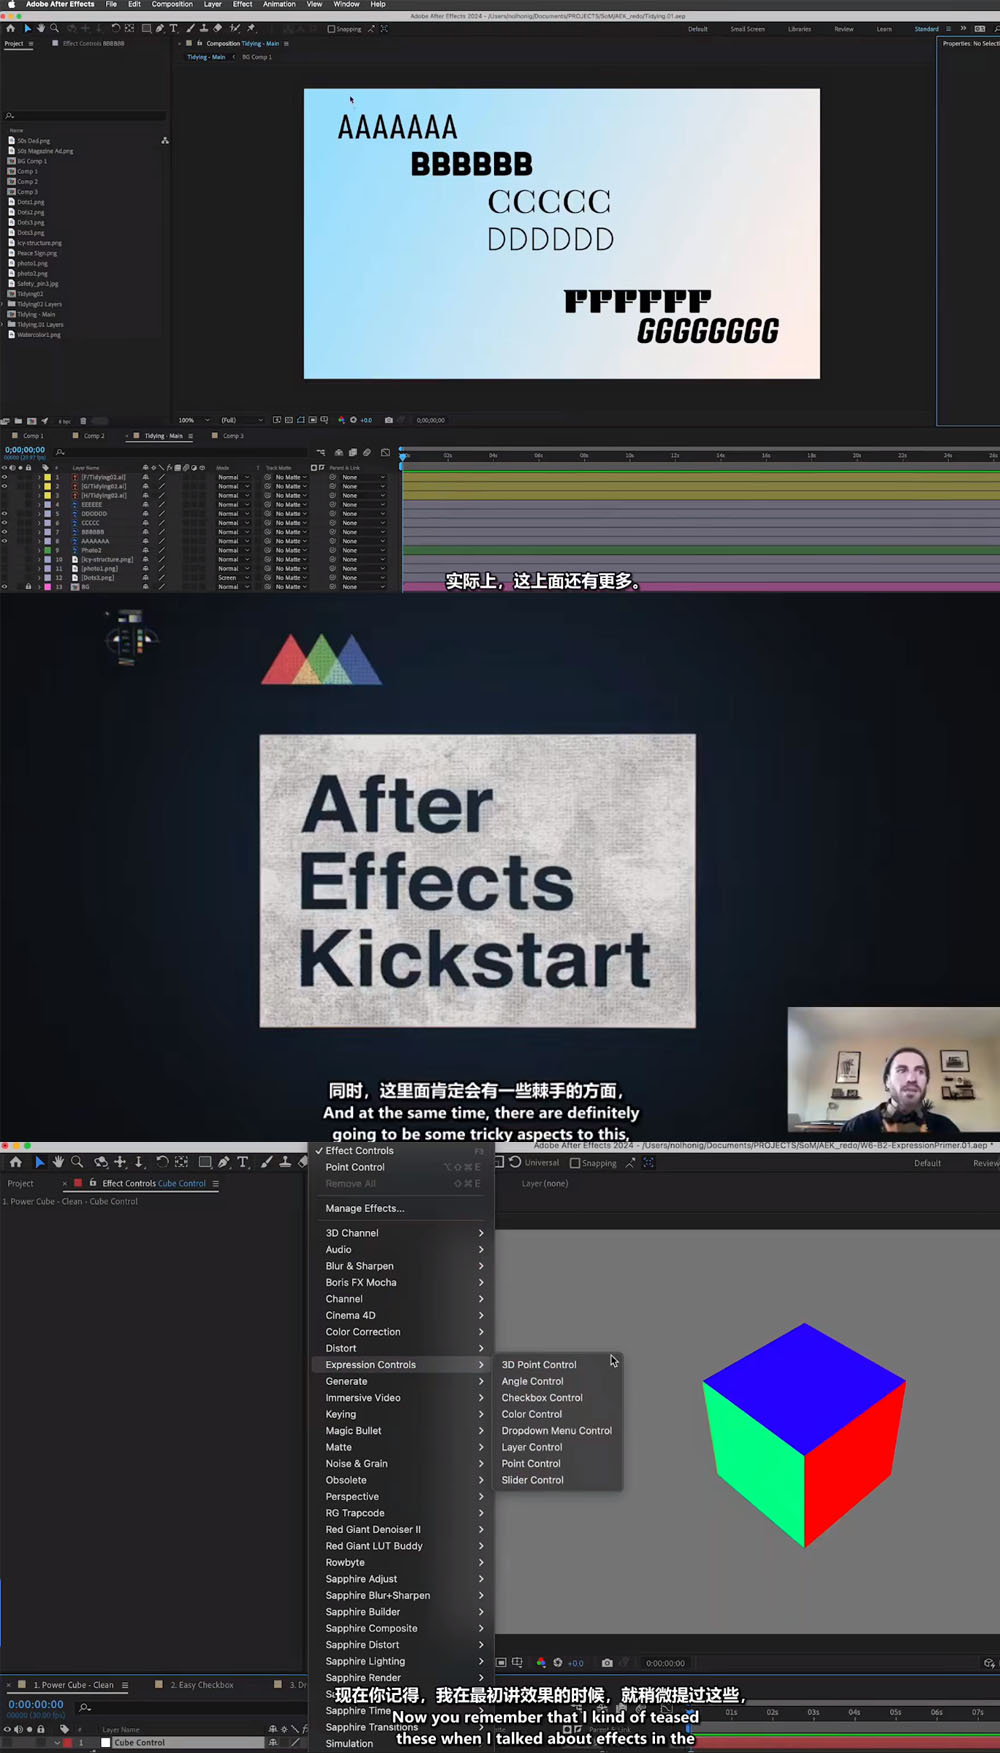1000x1753 pixels.
Task: Open Parent None dropdown for BG layer
Action: (x=362, y=586)
